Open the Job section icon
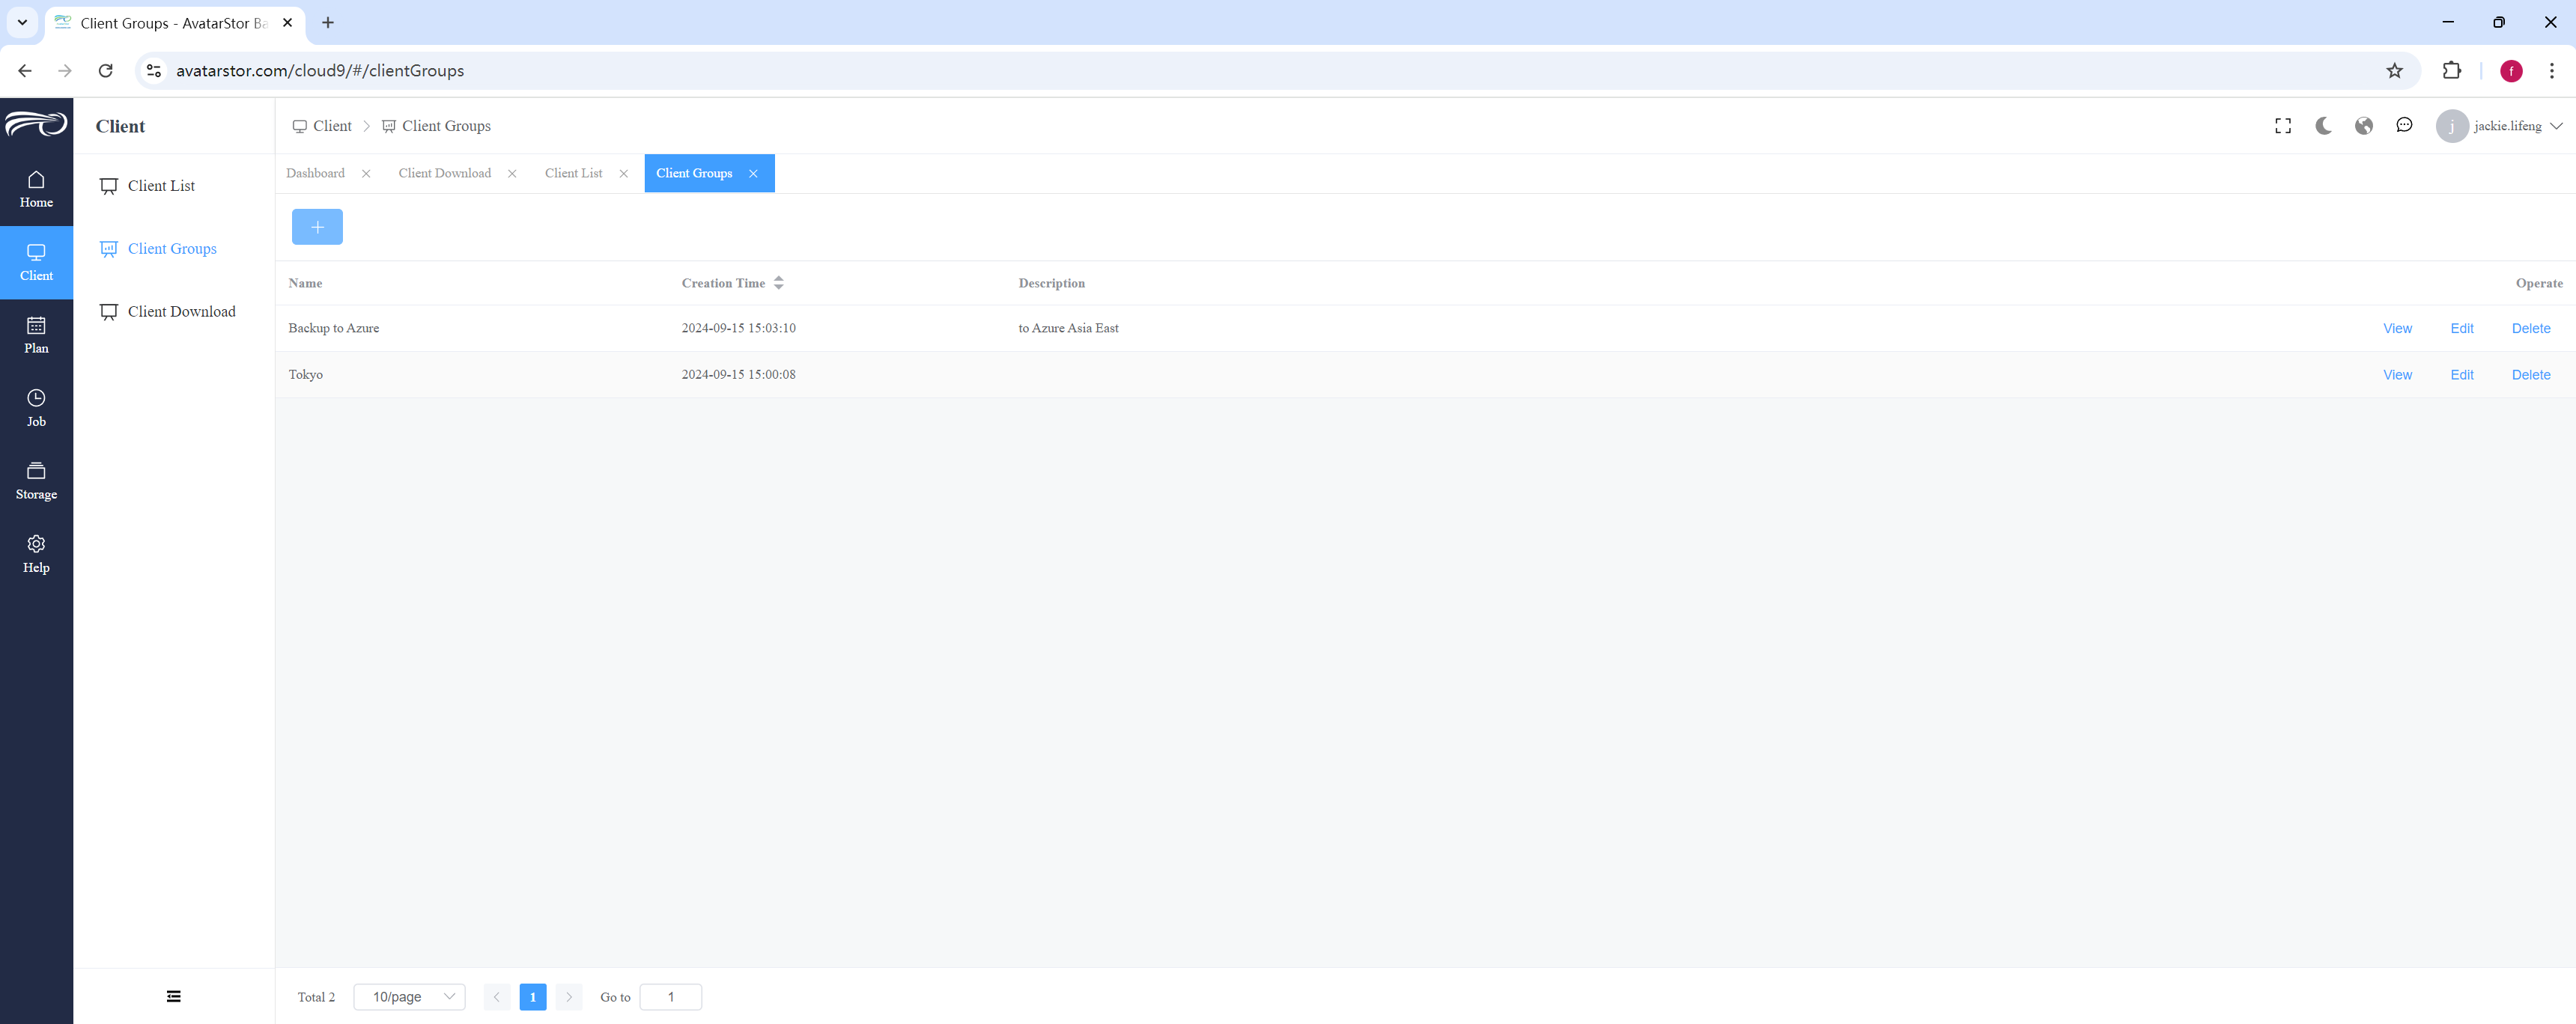 tap(36, 398)
